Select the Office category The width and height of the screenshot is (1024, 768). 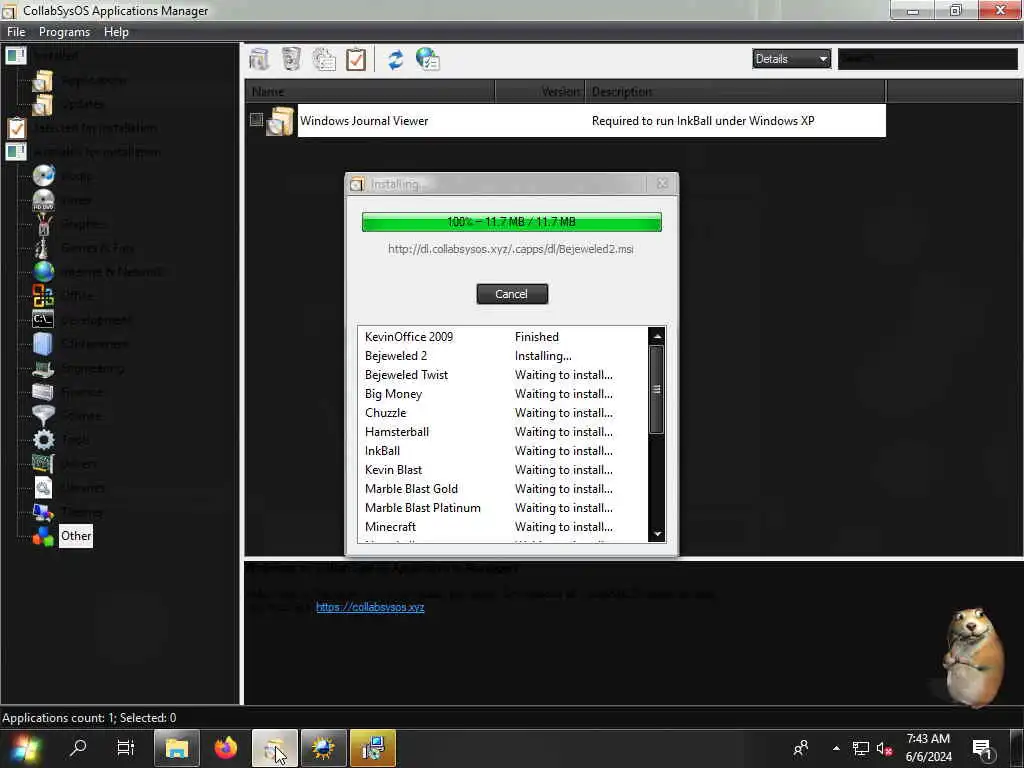point(63,296)
